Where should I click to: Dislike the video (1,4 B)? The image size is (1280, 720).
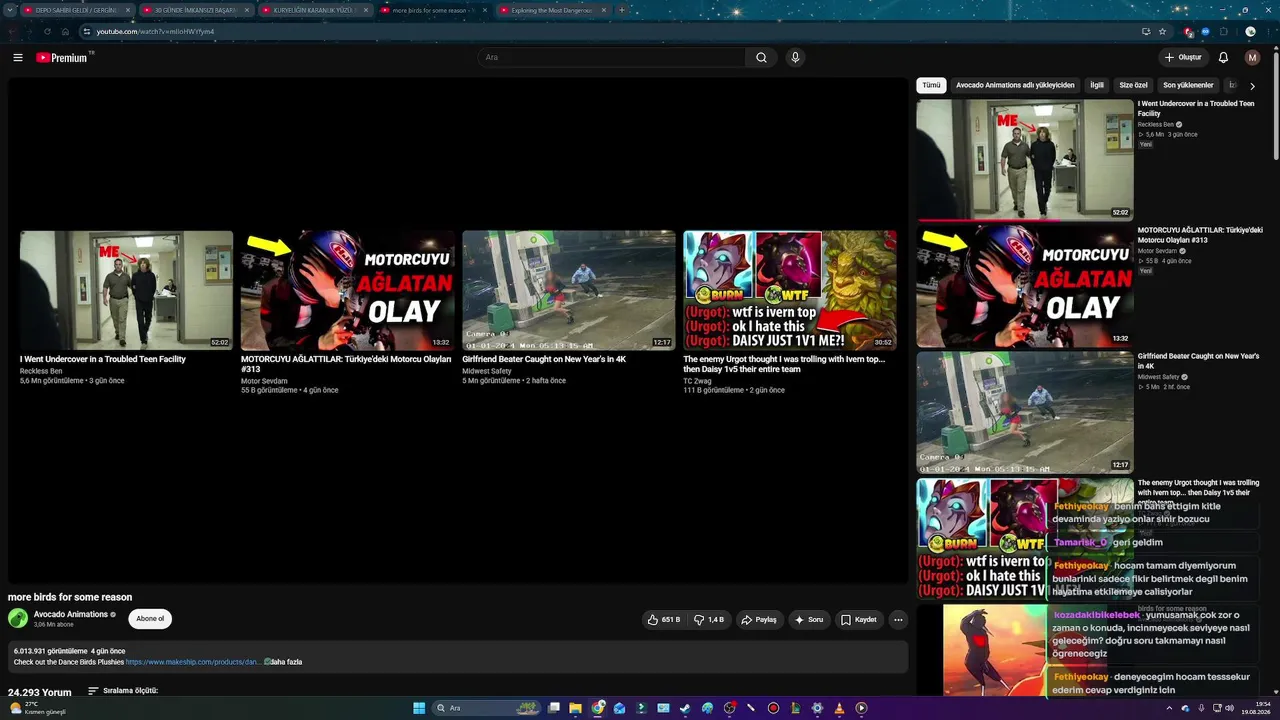(709, 620)
